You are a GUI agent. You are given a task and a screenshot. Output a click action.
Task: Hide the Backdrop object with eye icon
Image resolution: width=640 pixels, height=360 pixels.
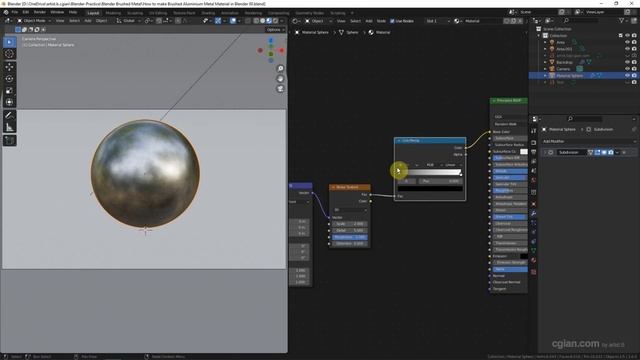(627, 62)
